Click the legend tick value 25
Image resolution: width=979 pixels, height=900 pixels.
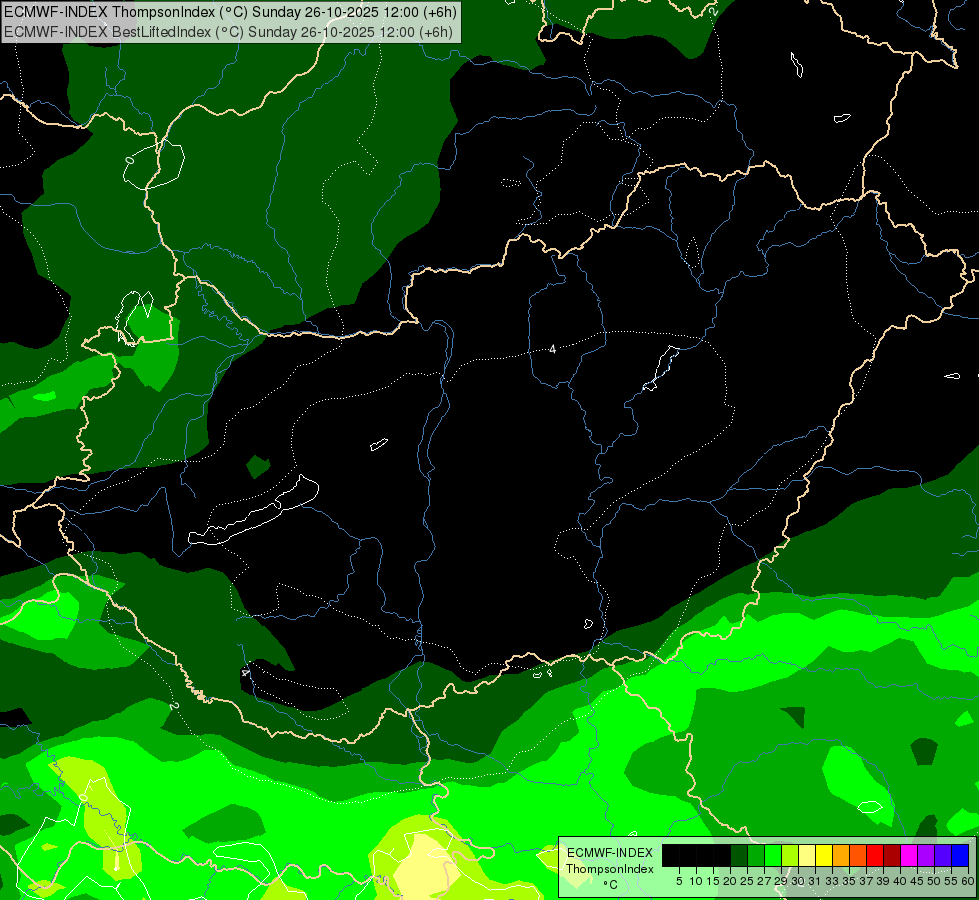pyautogui.click(x=747, y=881)
